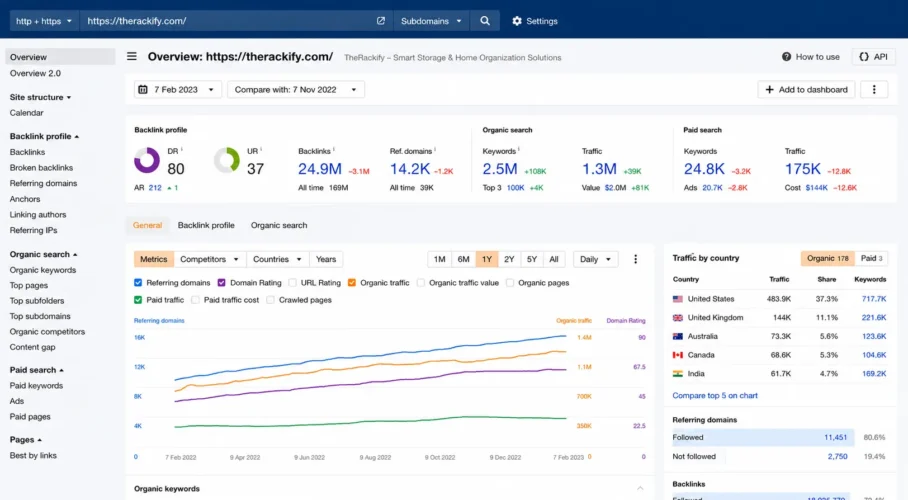Viewport: 908px width, 500px height.
Task: Toggle the hamburger sidebar menu icon
Action: [132, 56]
